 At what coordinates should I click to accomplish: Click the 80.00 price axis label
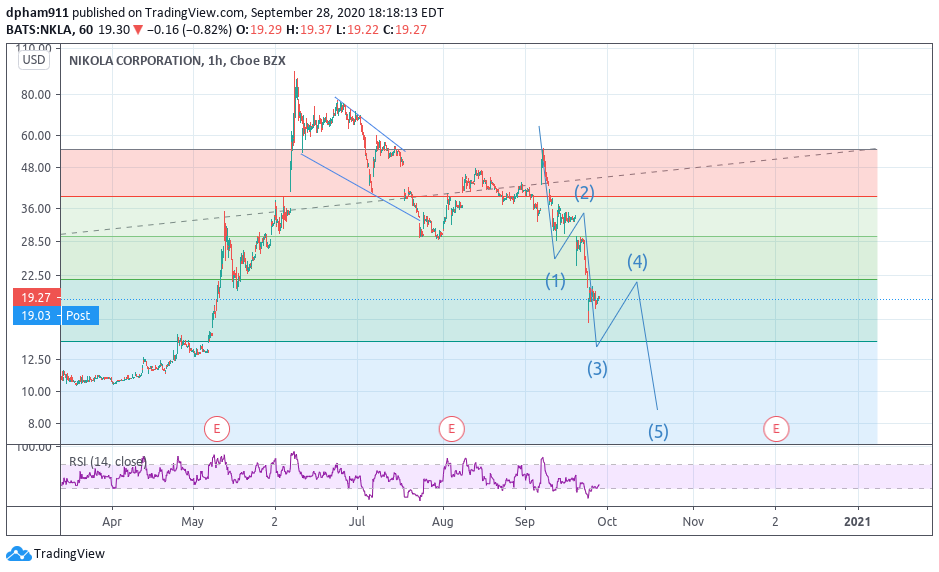click(37, 95)
